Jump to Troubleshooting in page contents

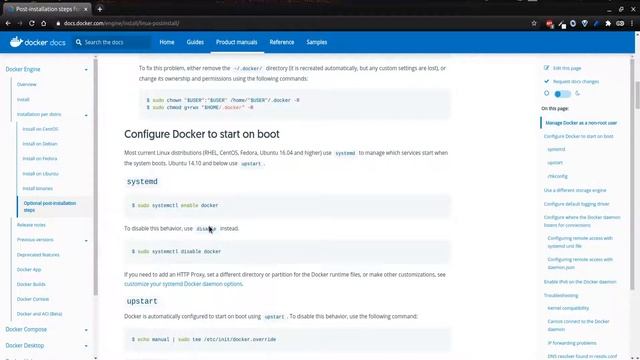click(561, 295)
